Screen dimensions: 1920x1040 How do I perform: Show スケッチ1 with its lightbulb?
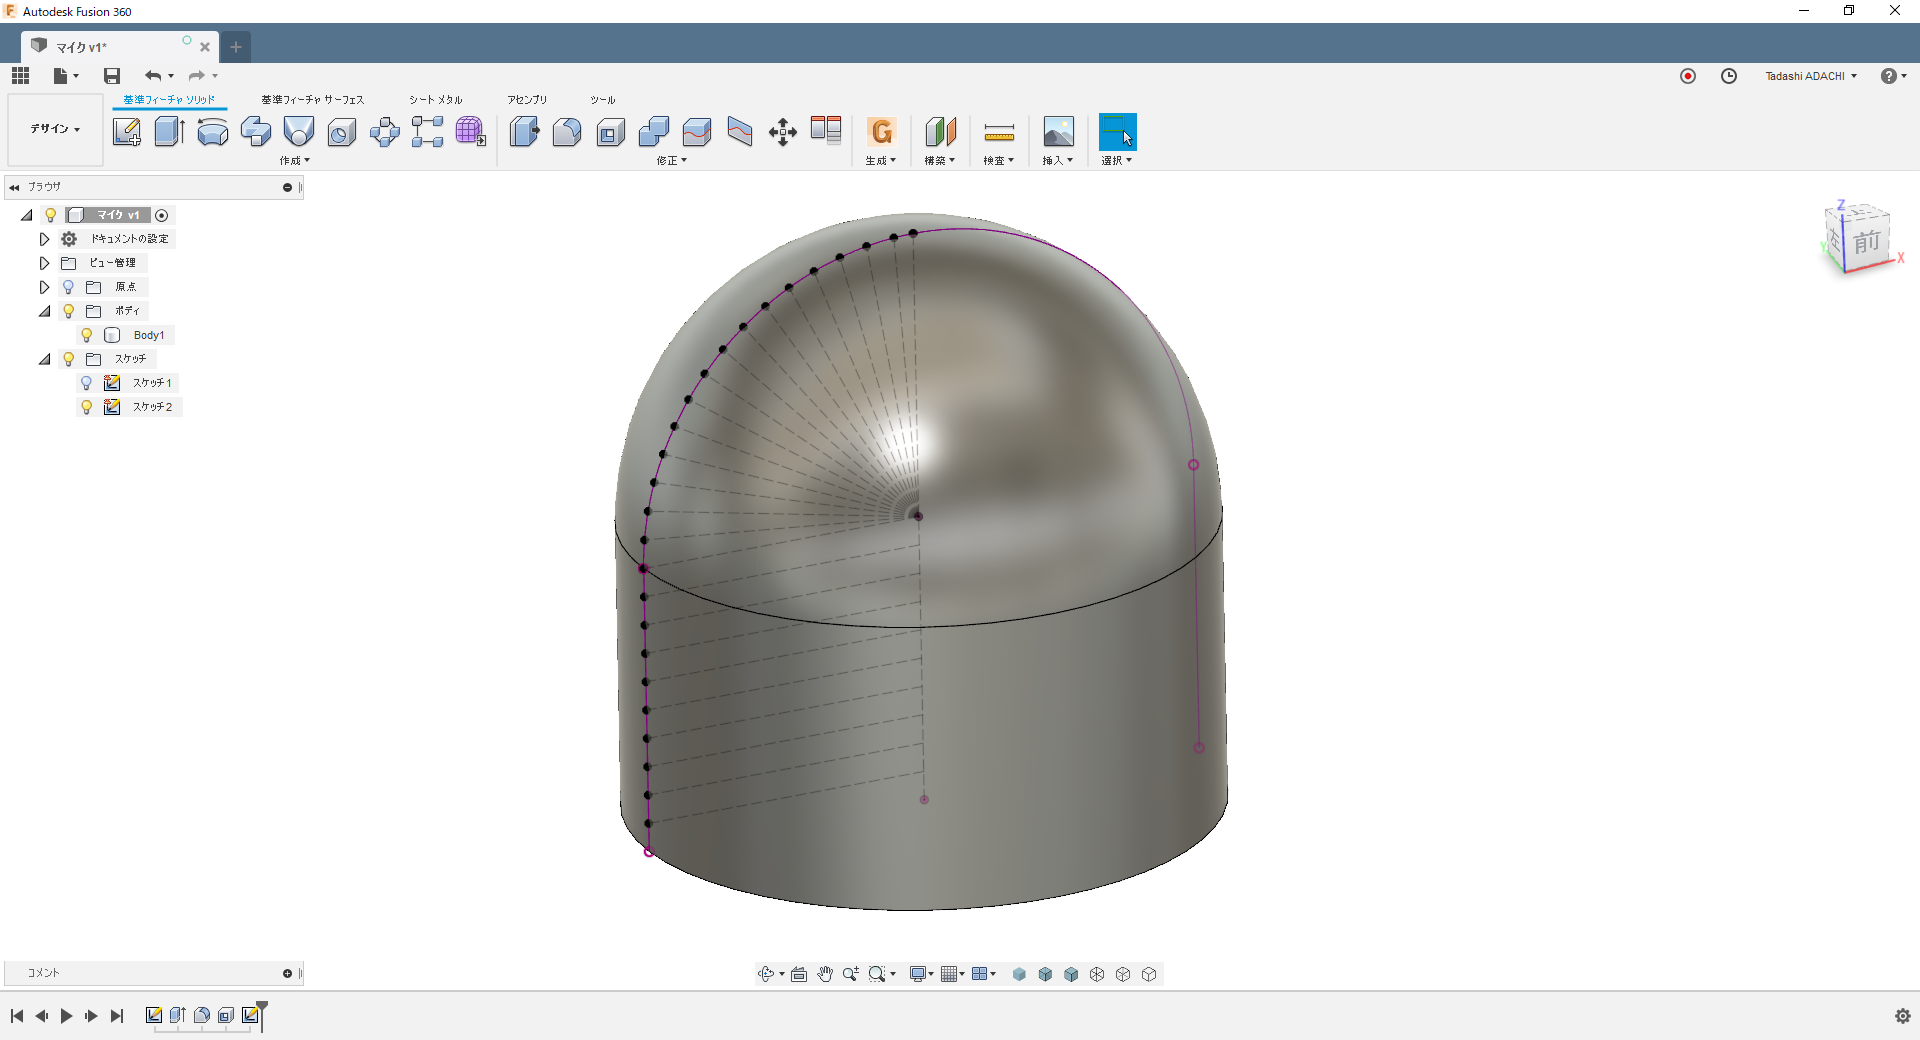[x=87, y=383]
